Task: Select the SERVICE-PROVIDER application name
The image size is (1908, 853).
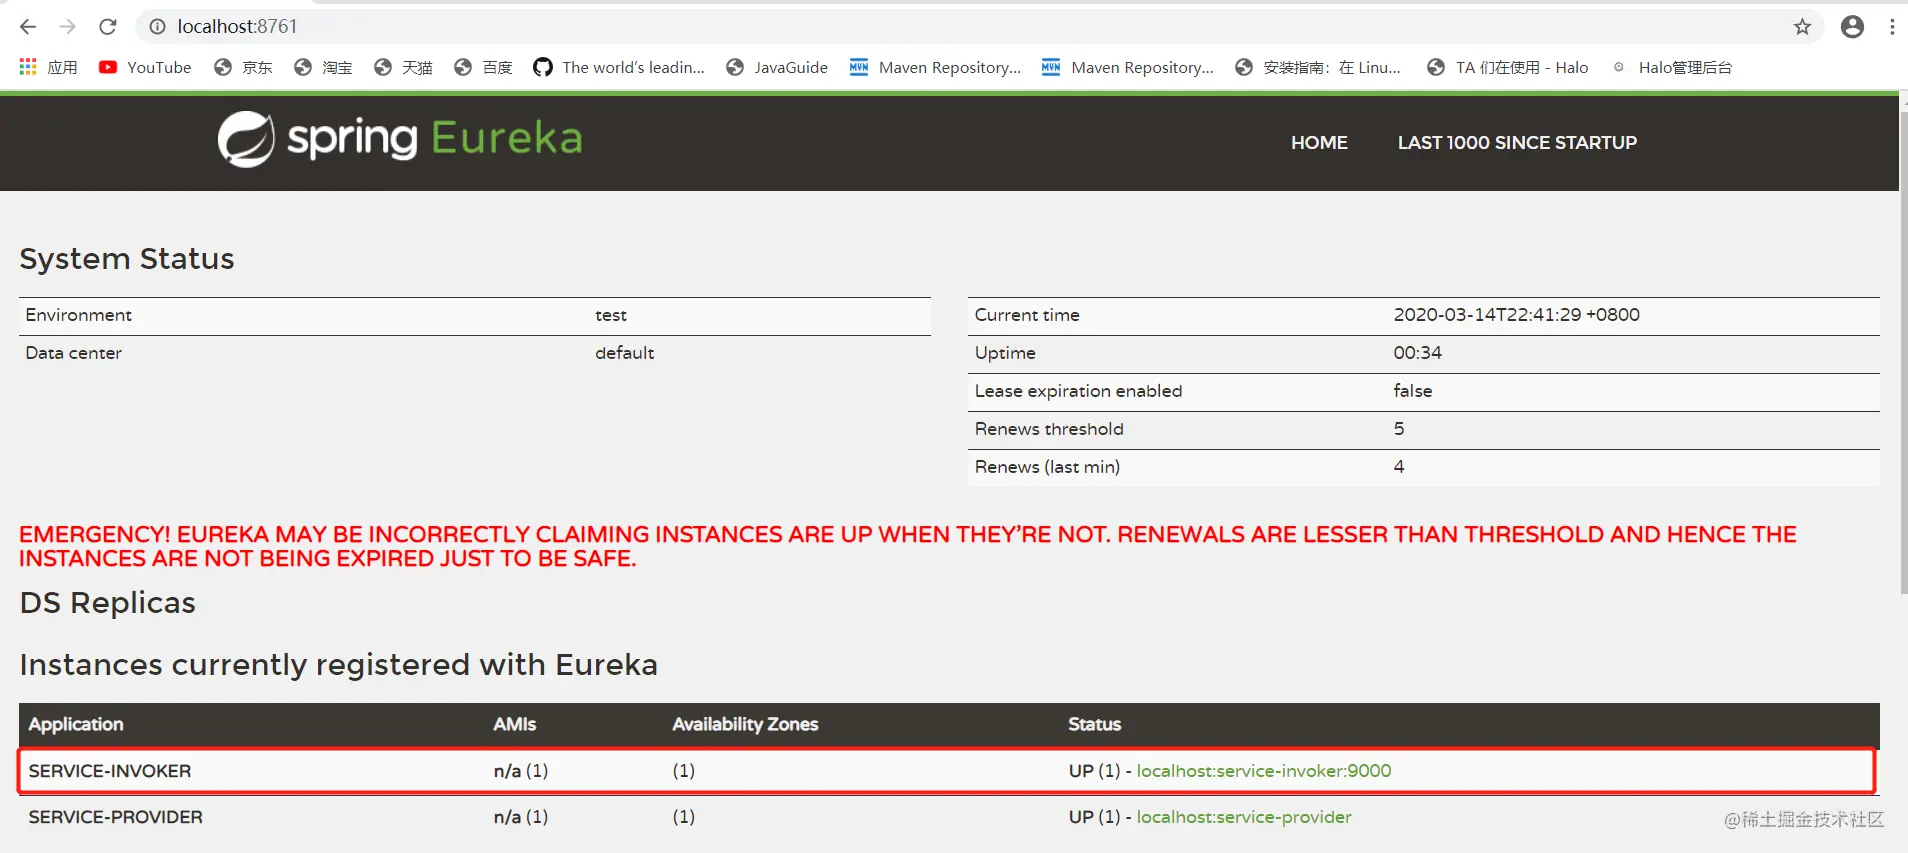Action: click(116, 817)
